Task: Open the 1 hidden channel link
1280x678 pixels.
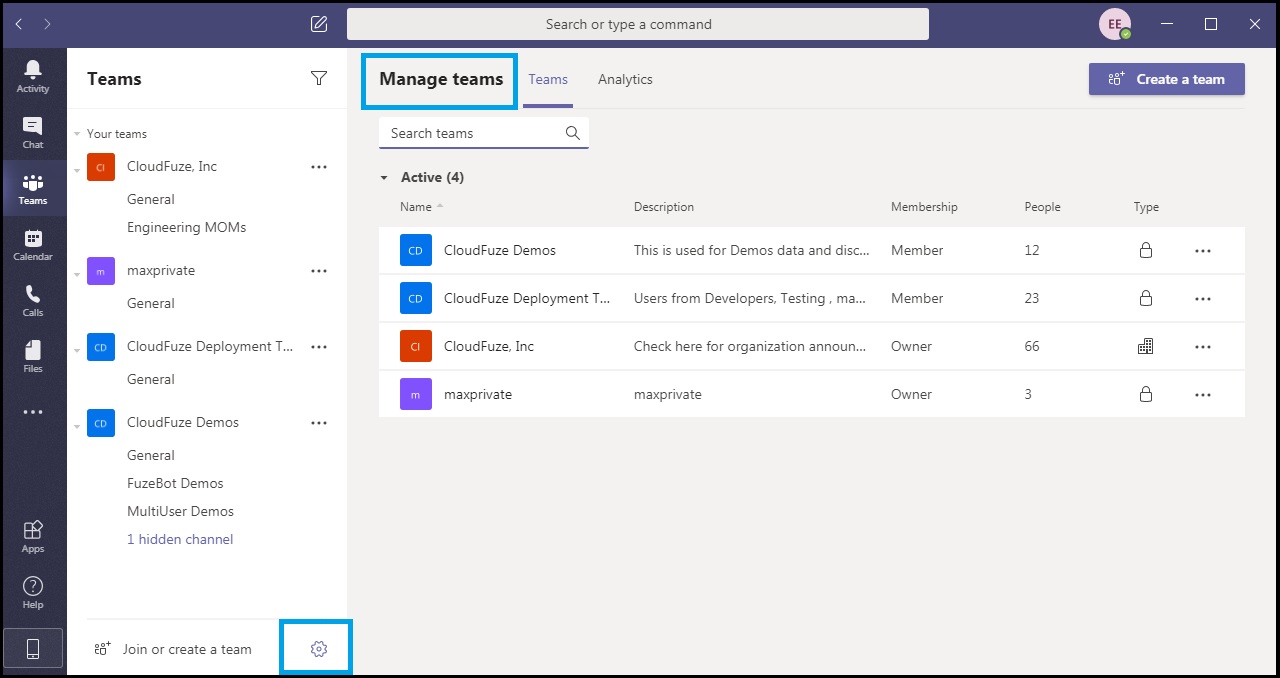Action: [180, 539]
